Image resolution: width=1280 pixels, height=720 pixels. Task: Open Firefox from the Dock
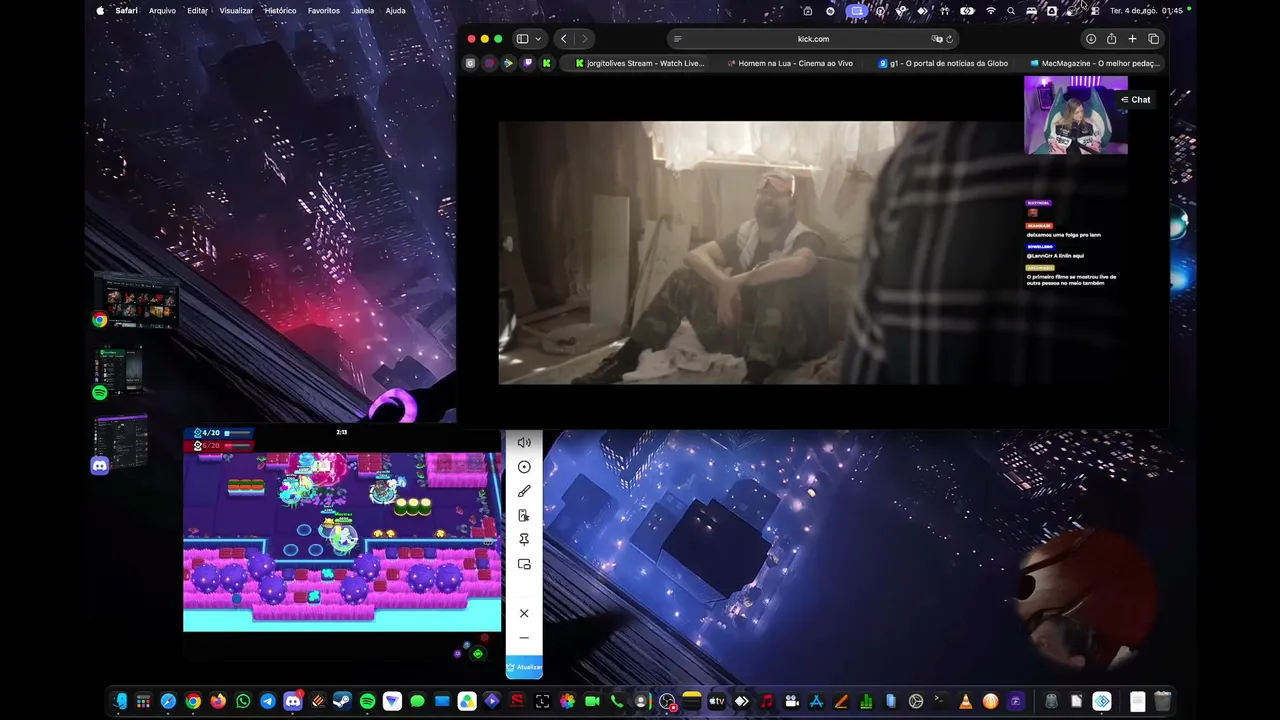point(218,701)
